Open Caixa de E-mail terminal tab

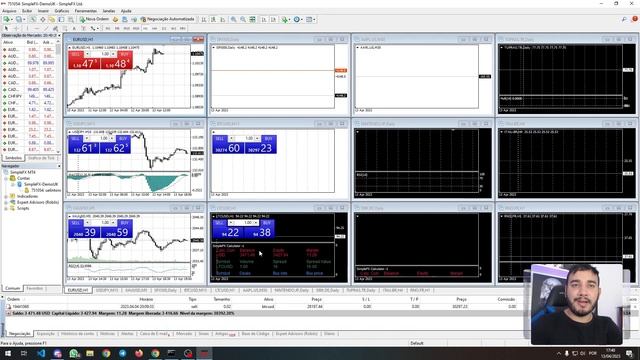pyautogui.click(x=154, y=334)
